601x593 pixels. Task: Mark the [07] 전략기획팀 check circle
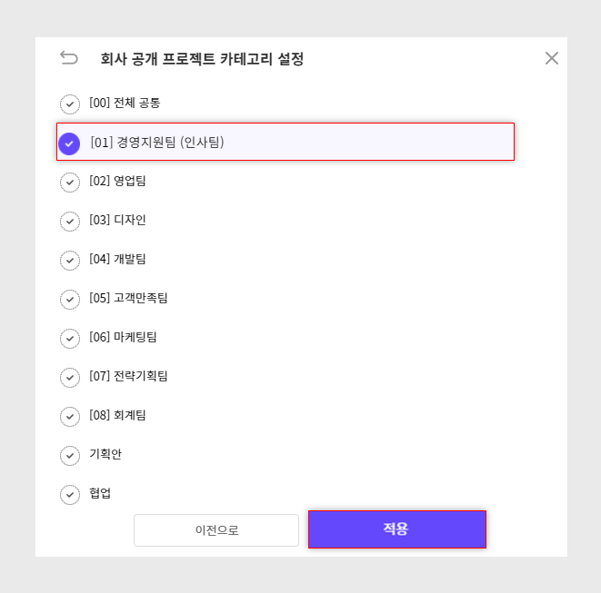point(70,377)
